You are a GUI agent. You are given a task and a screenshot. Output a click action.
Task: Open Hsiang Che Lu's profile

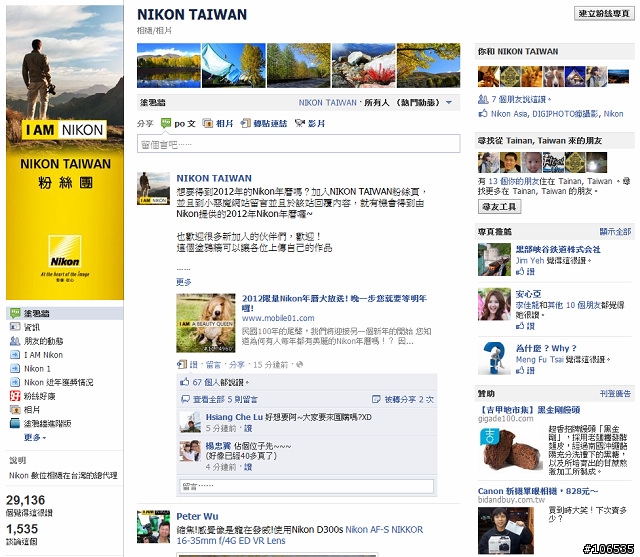pyautogui.click(x=234, y=417)
